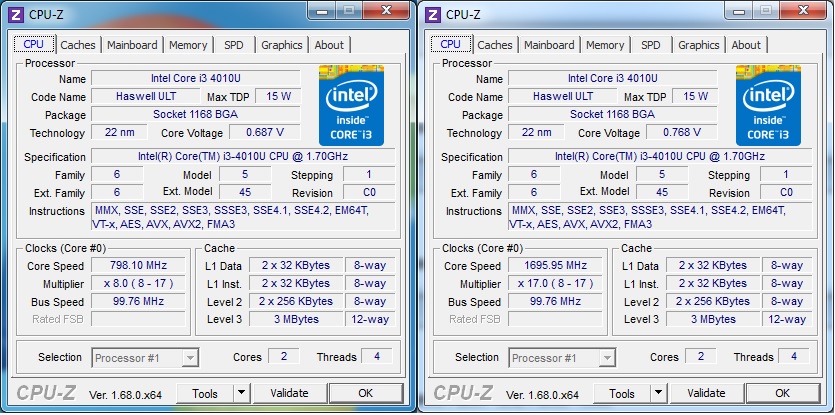835x415 pixels.
Task: Click Bus Speed 99.76 MHz in left window
Action: (x=138, y=301)
